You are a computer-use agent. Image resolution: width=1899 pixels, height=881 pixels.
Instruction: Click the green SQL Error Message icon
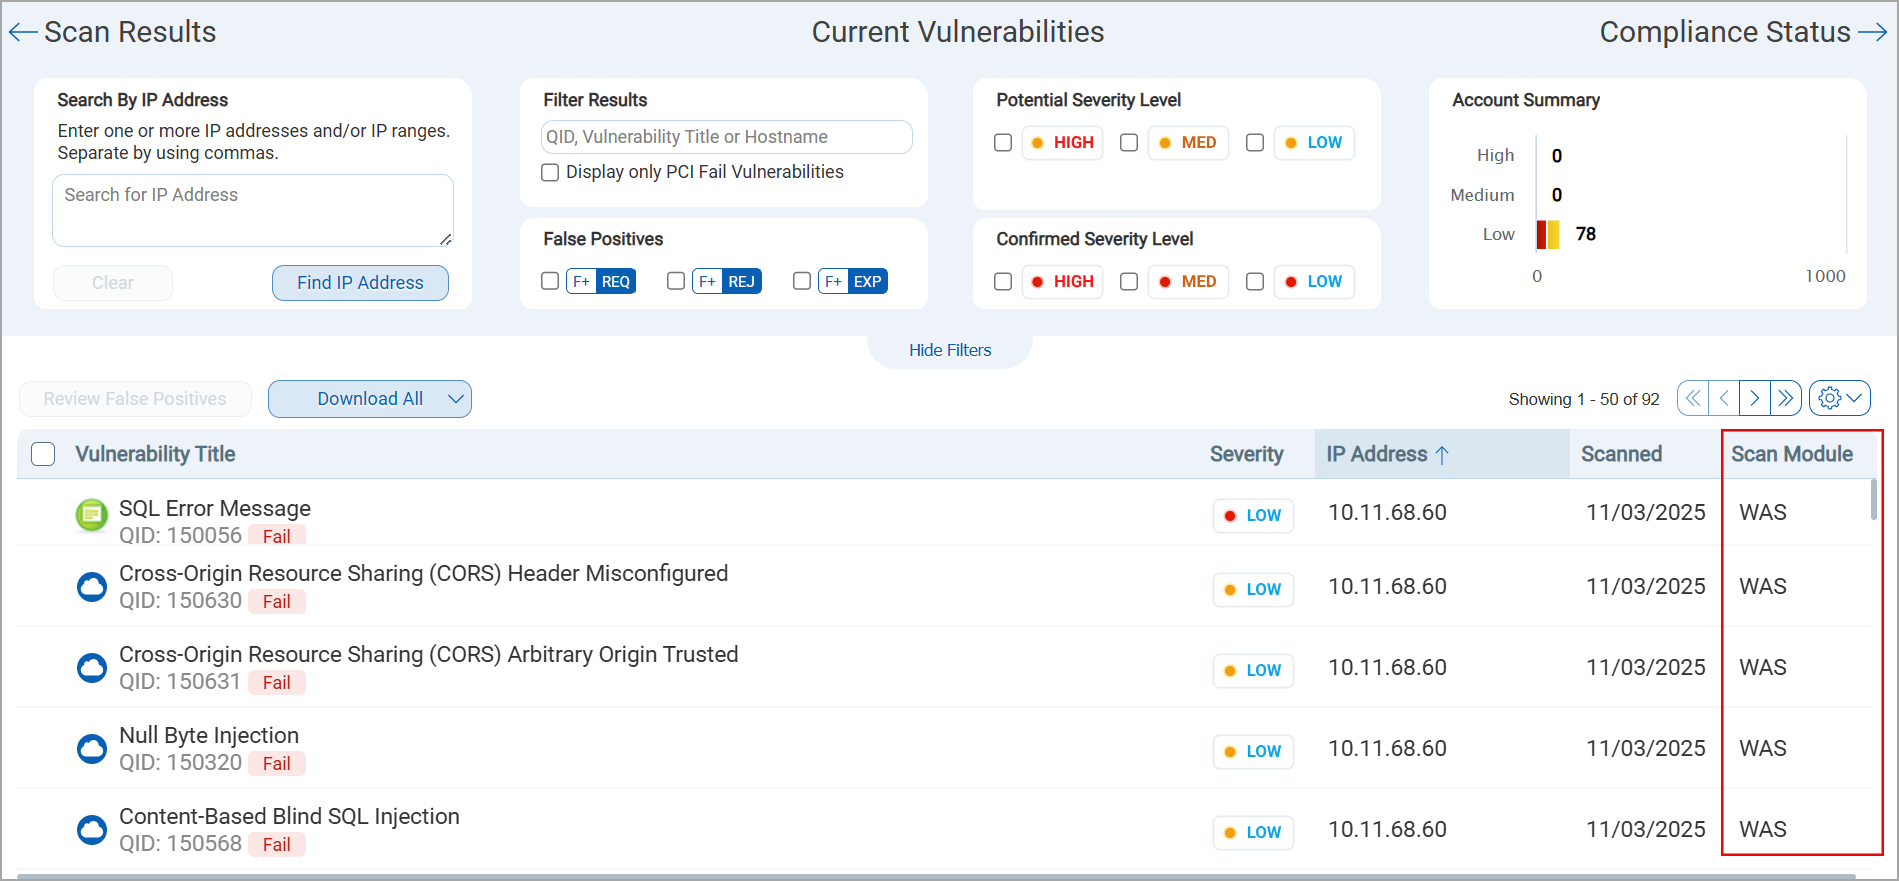[x=92, y=516]
